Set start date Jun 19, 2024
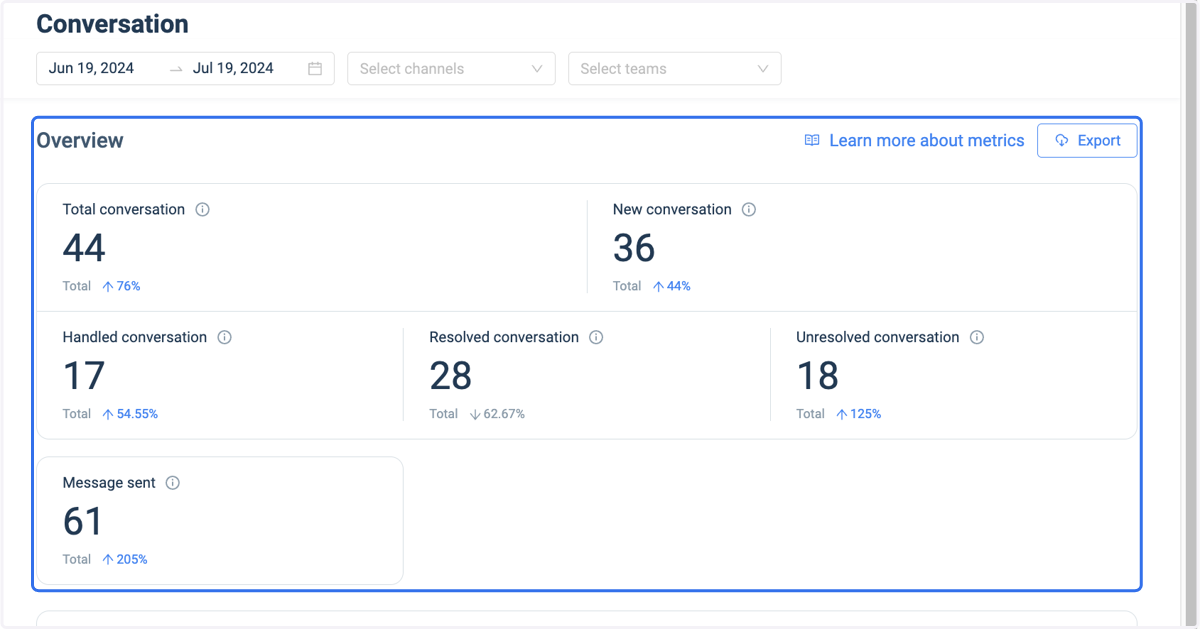This screenshot has width=1200, height=629. [91, 68]
